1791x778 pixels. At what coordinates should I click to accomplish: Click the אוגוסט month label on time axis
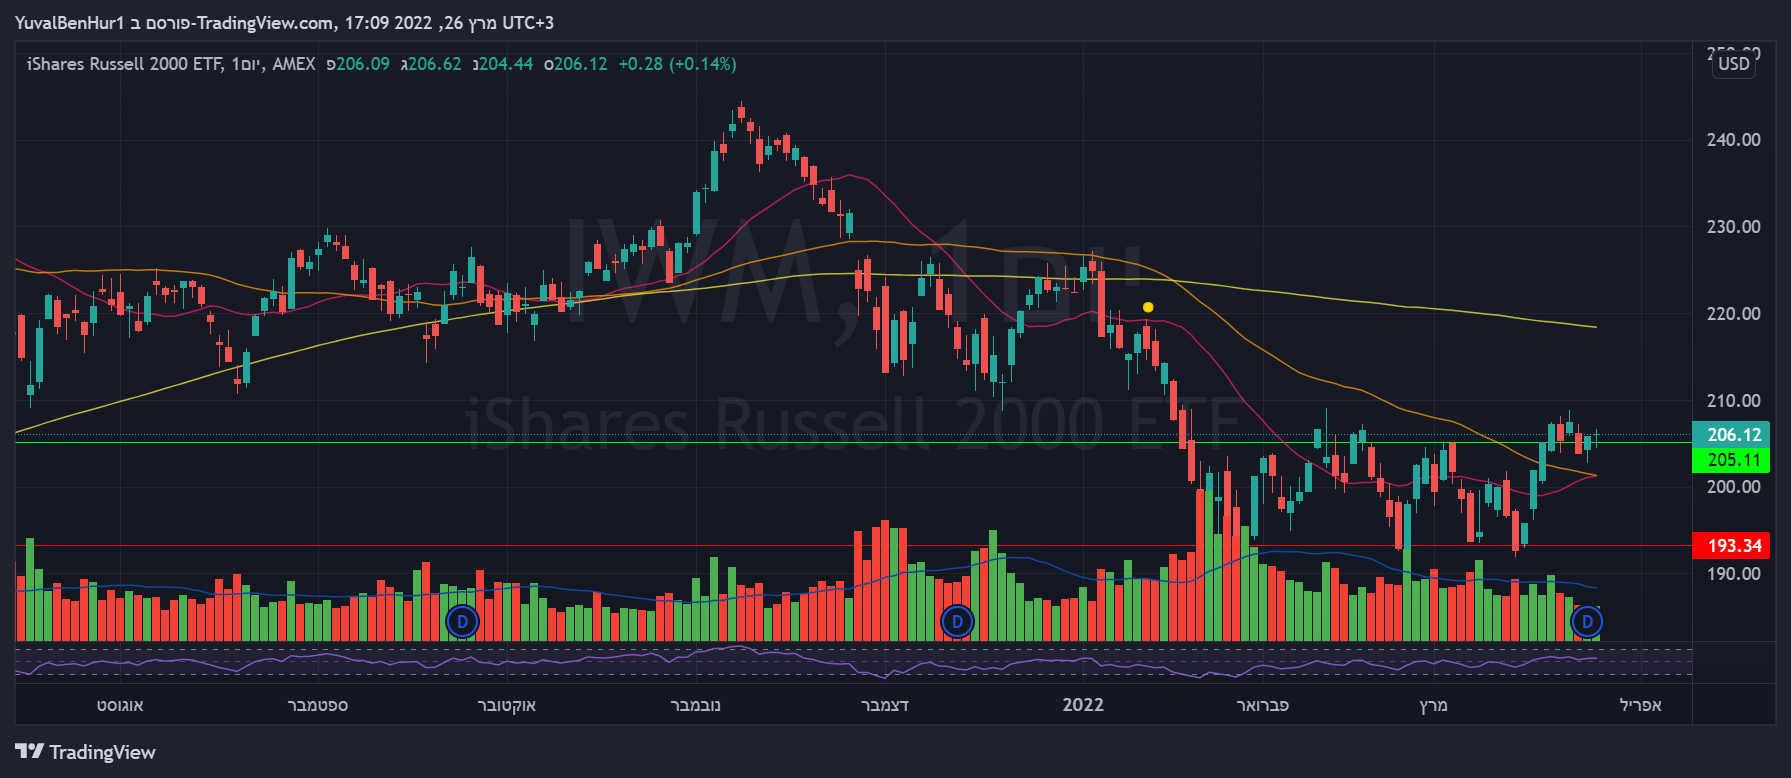[120, 705]
